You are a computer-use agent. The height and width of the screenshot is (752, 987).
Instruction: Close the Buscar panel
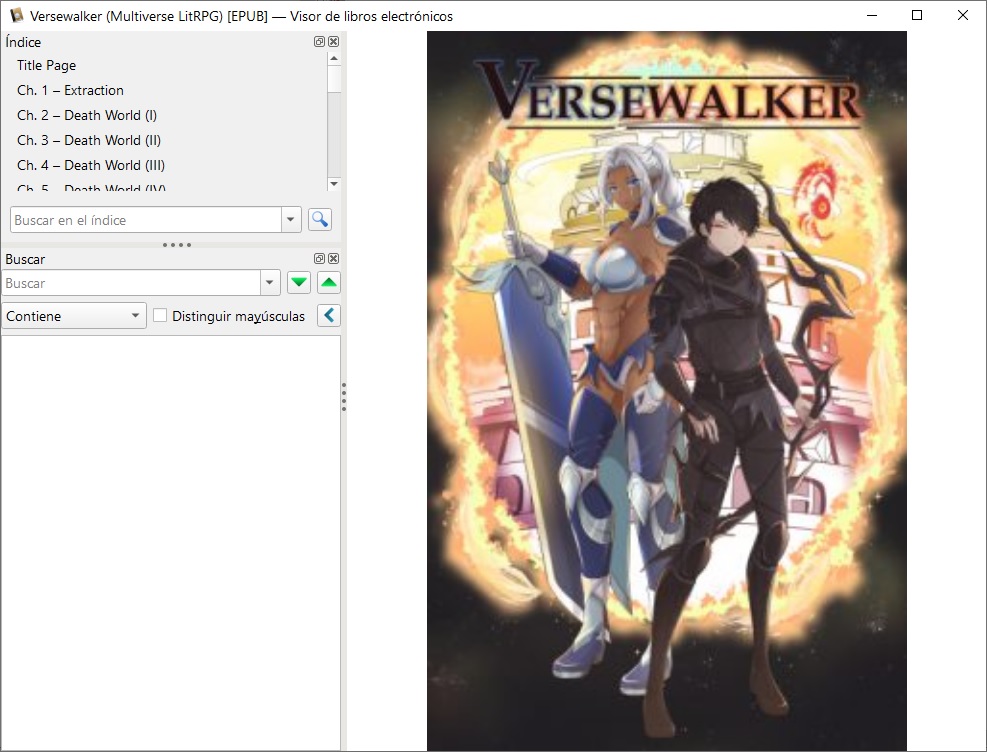pyautogui.click(x=334, y=259)
